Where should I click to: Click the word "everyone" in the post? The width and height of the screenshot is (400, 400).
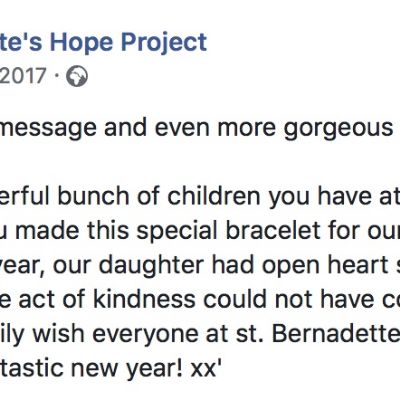point(145,335)
